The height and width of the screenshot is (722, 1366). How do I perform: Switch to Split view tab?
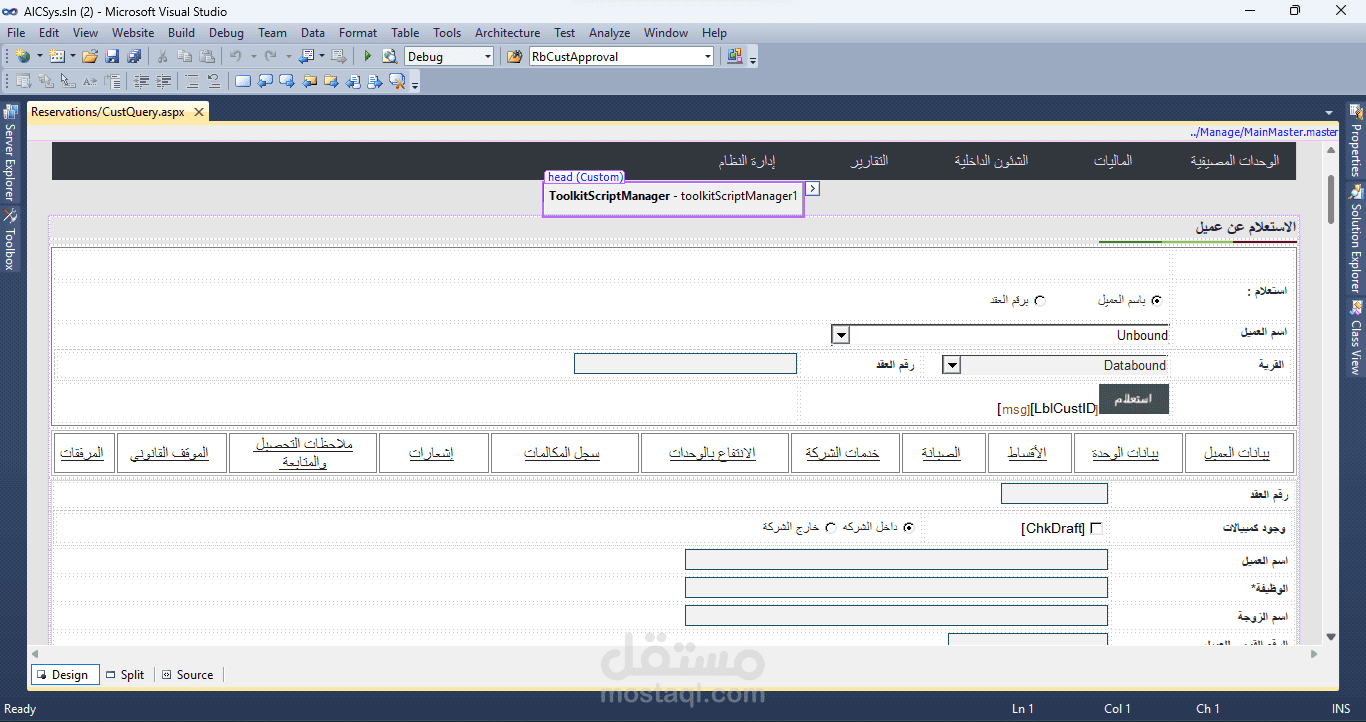point(125,675)
